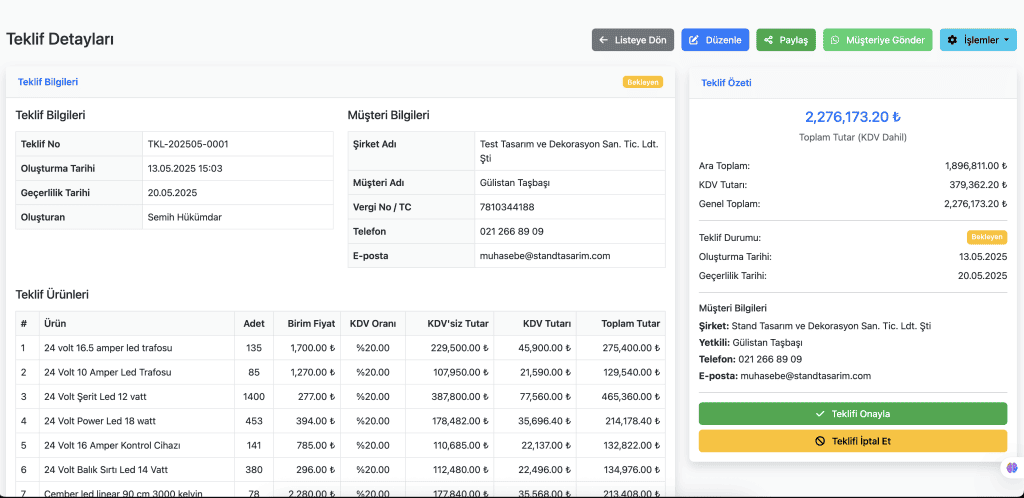
Task: Click the Adet column header
Action: (x=254, y=323)
